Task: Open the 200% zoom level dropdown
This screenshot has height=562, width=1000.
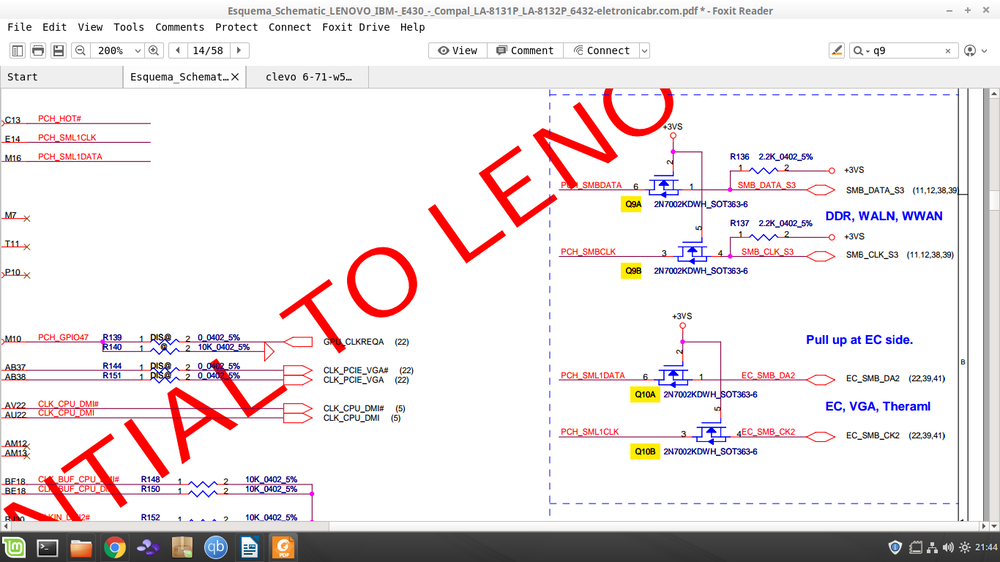Action: 137,50
